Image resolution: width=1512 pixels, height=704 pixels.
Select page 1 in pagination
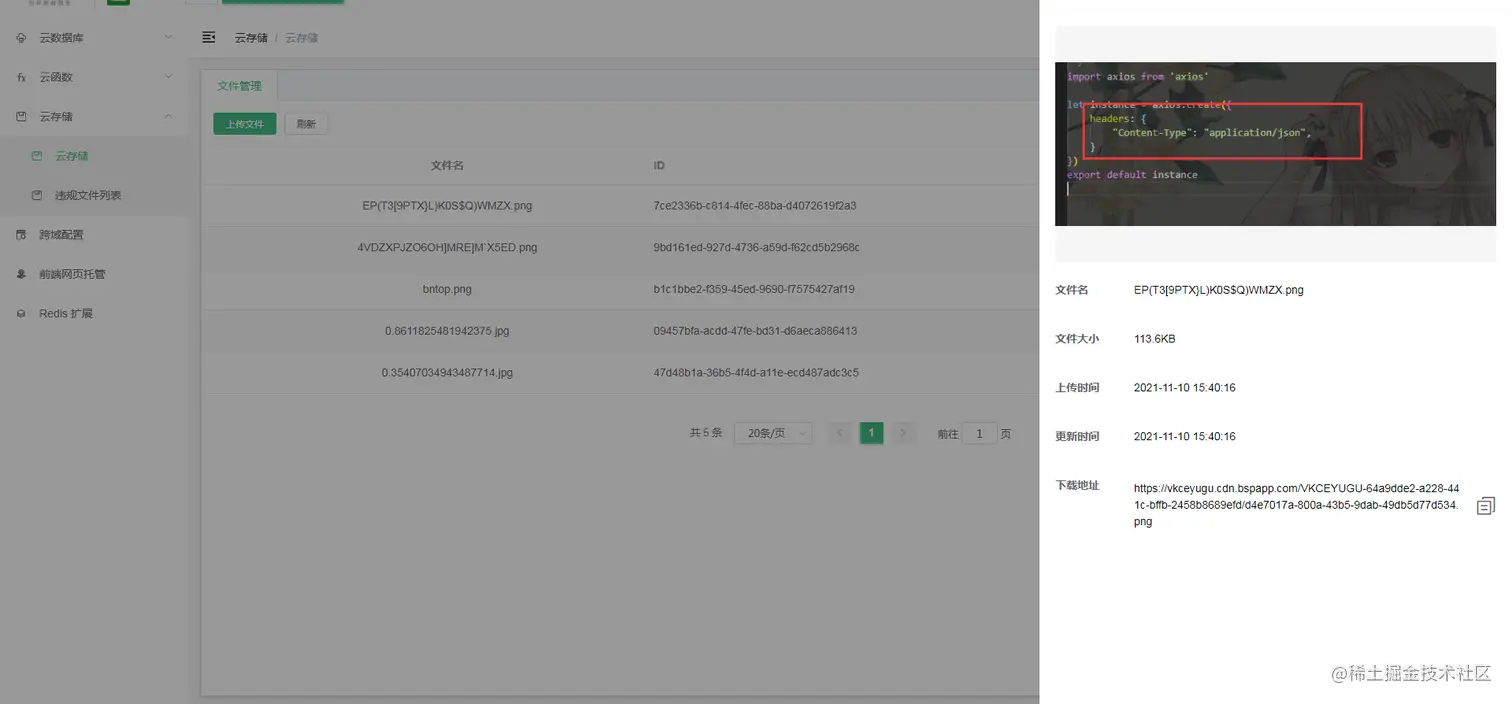[x=872, y=433]
